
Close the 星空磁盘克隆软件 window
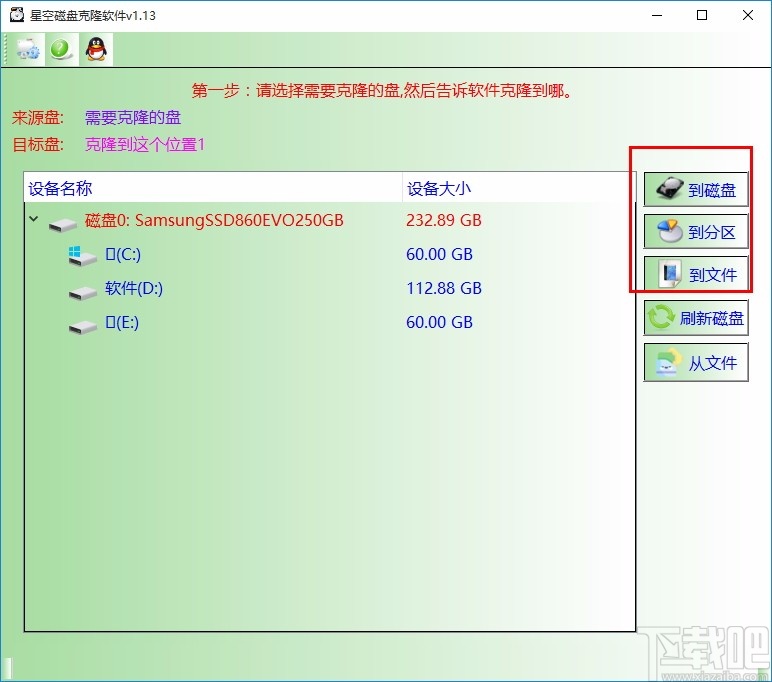(747, 15)
